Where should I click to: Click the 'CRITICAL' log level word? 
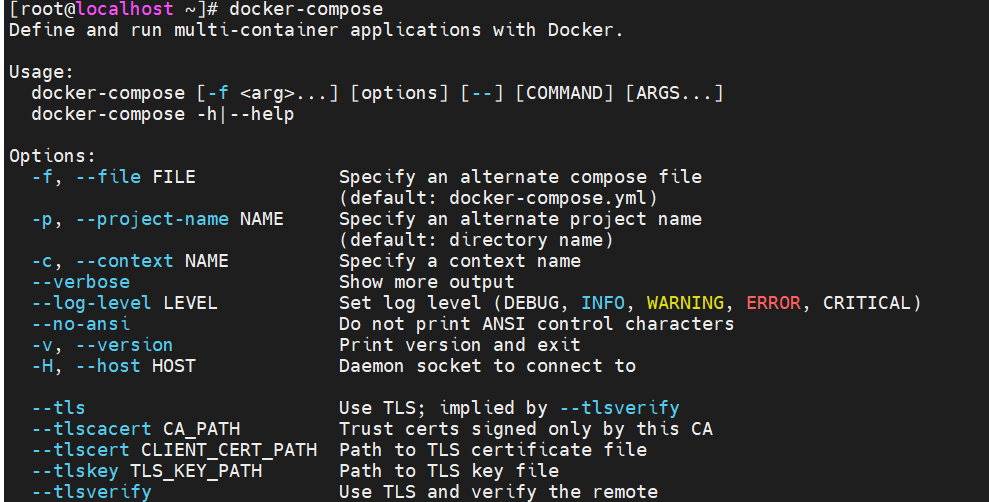tap(867, 303)
